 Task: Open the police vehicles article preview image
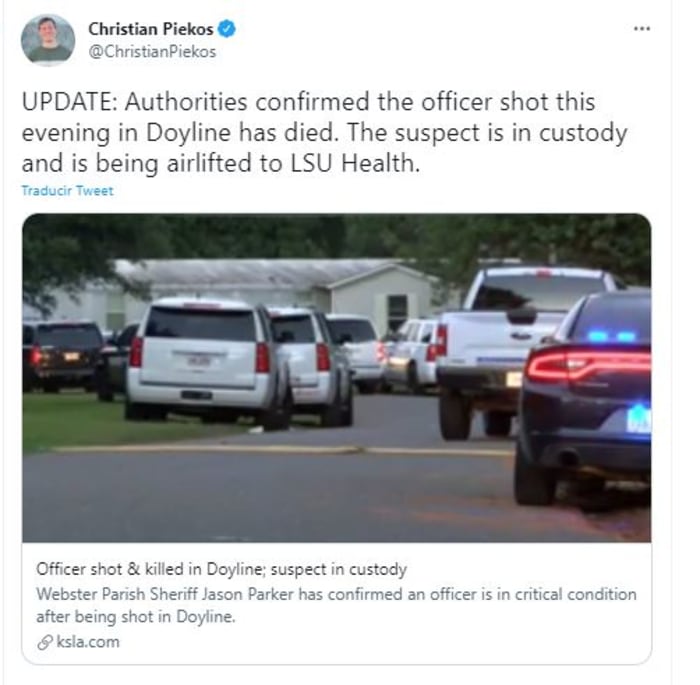pos(337,378)
